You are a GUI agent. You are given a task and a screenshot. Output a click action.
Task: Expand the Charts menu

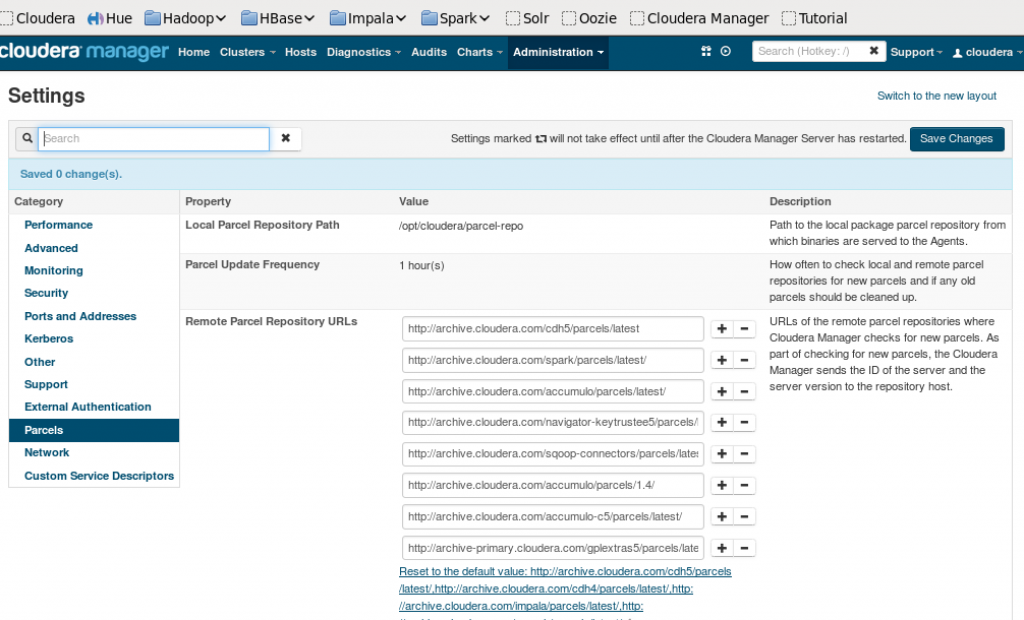tap(480, 52)
